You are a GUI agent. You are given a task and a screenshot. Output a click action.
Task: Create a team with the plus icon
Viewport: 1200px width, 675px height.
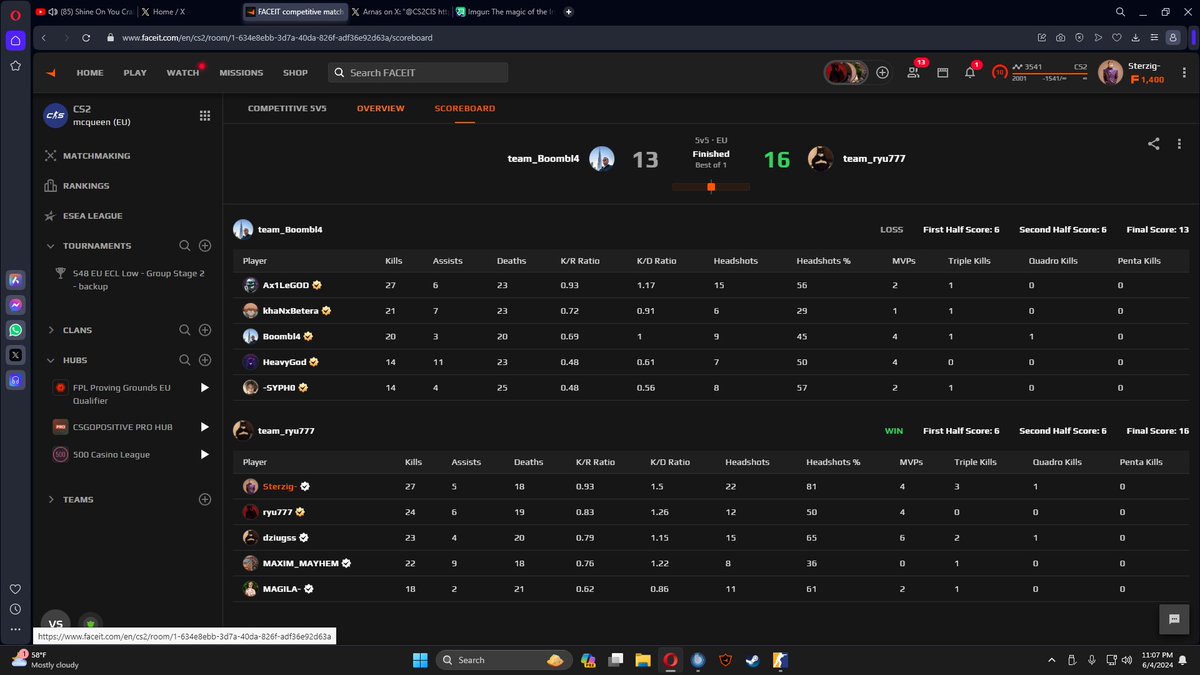pyautogui.click(x=205, y=499)
